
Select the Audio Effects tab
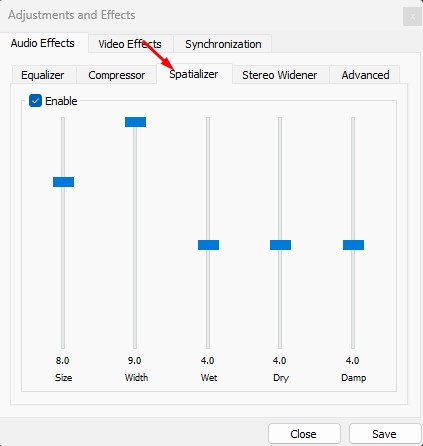43,43
